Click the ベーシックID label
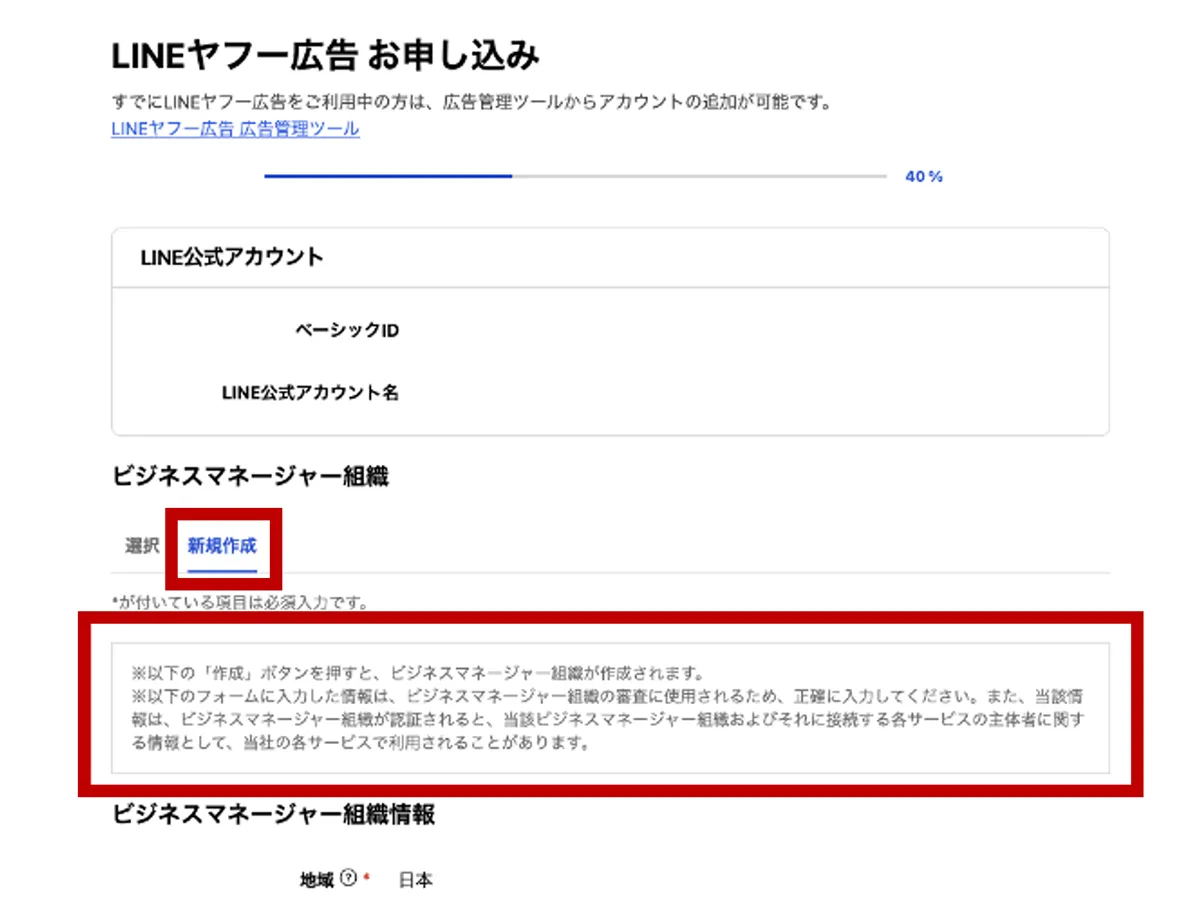 [x=347, y=330]
